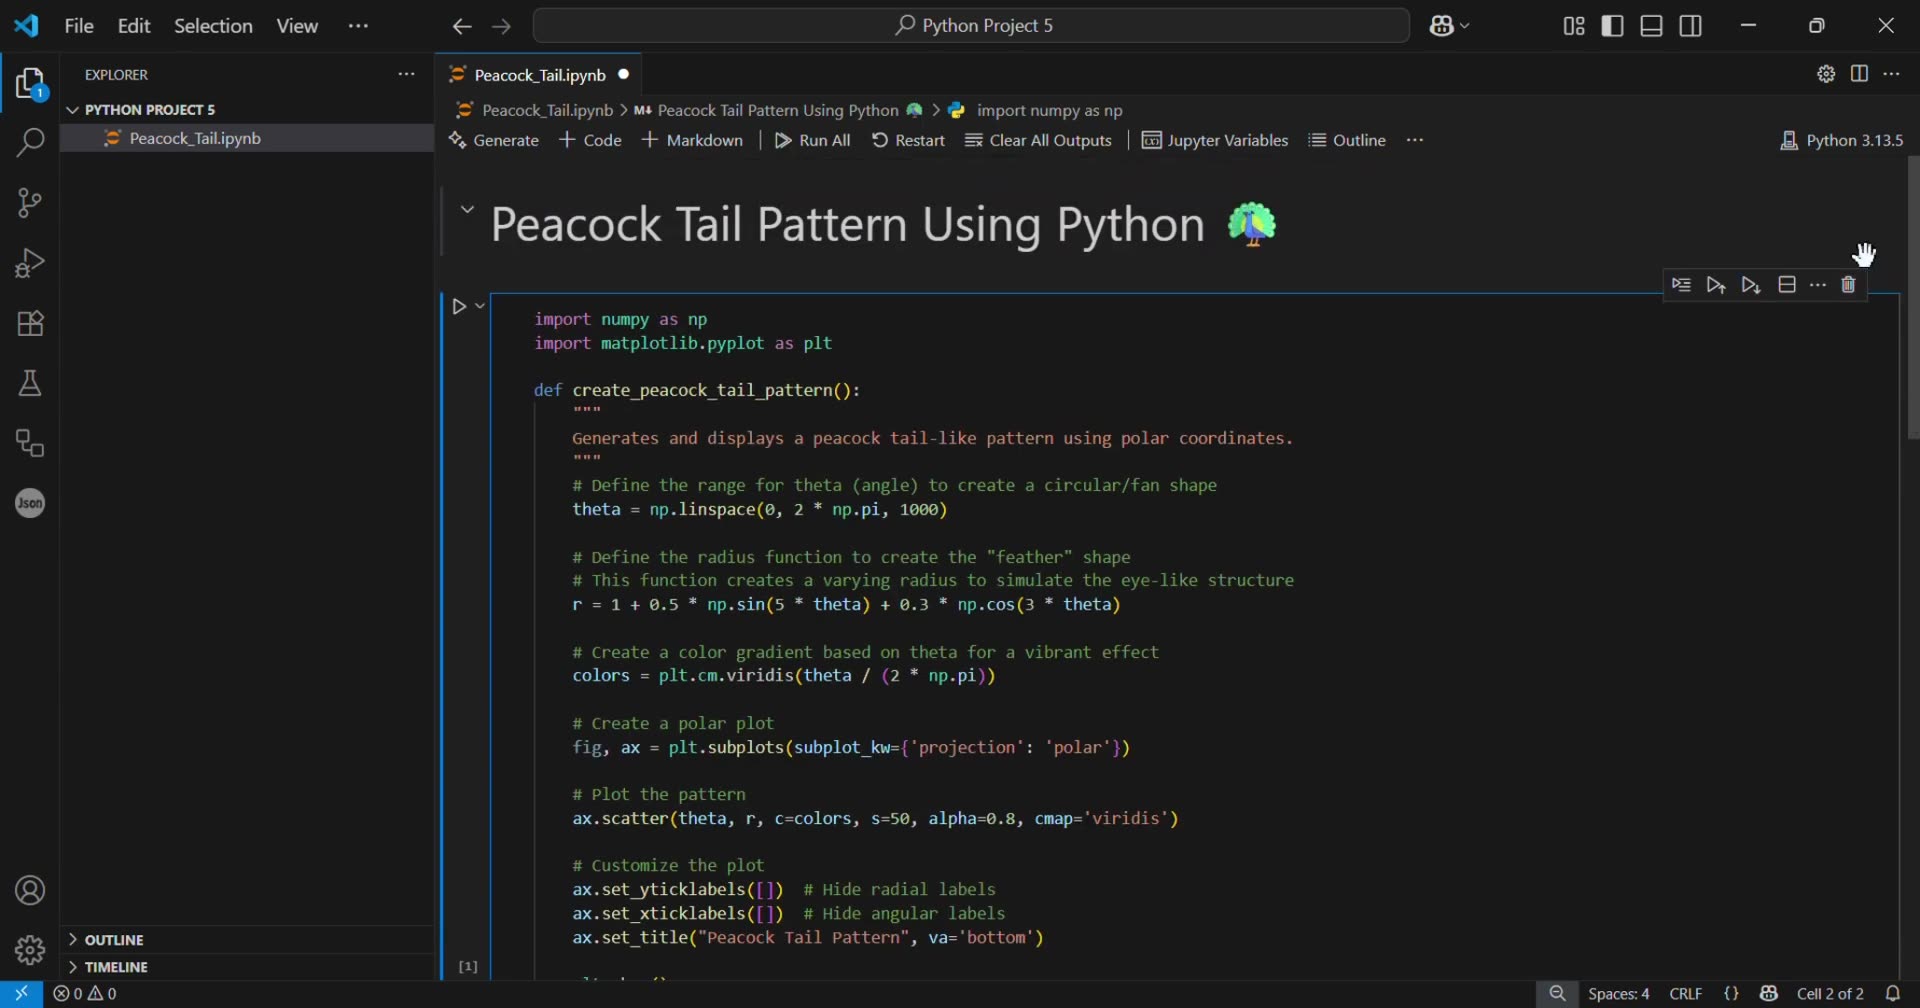Toggle the primary side bar visibility

coord(1613,25)
